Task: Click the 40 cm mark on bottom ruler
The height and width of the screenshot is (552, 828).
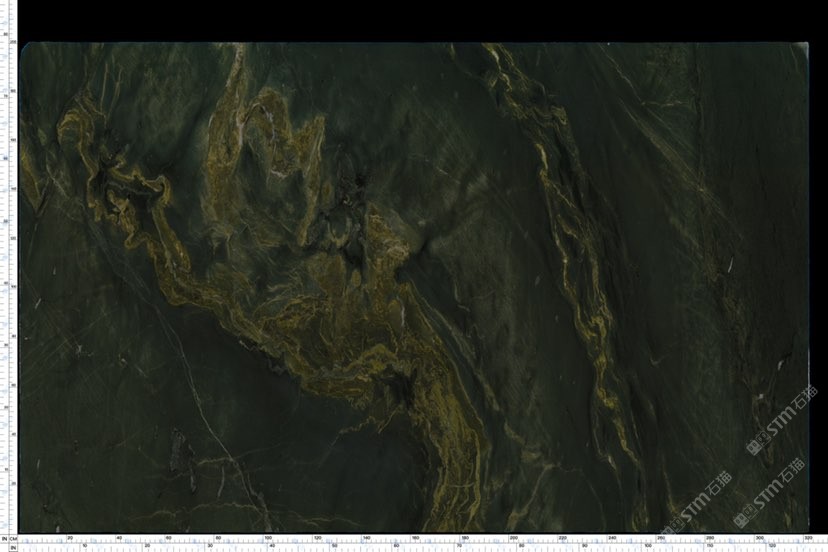Action: [x=119, y=538]
